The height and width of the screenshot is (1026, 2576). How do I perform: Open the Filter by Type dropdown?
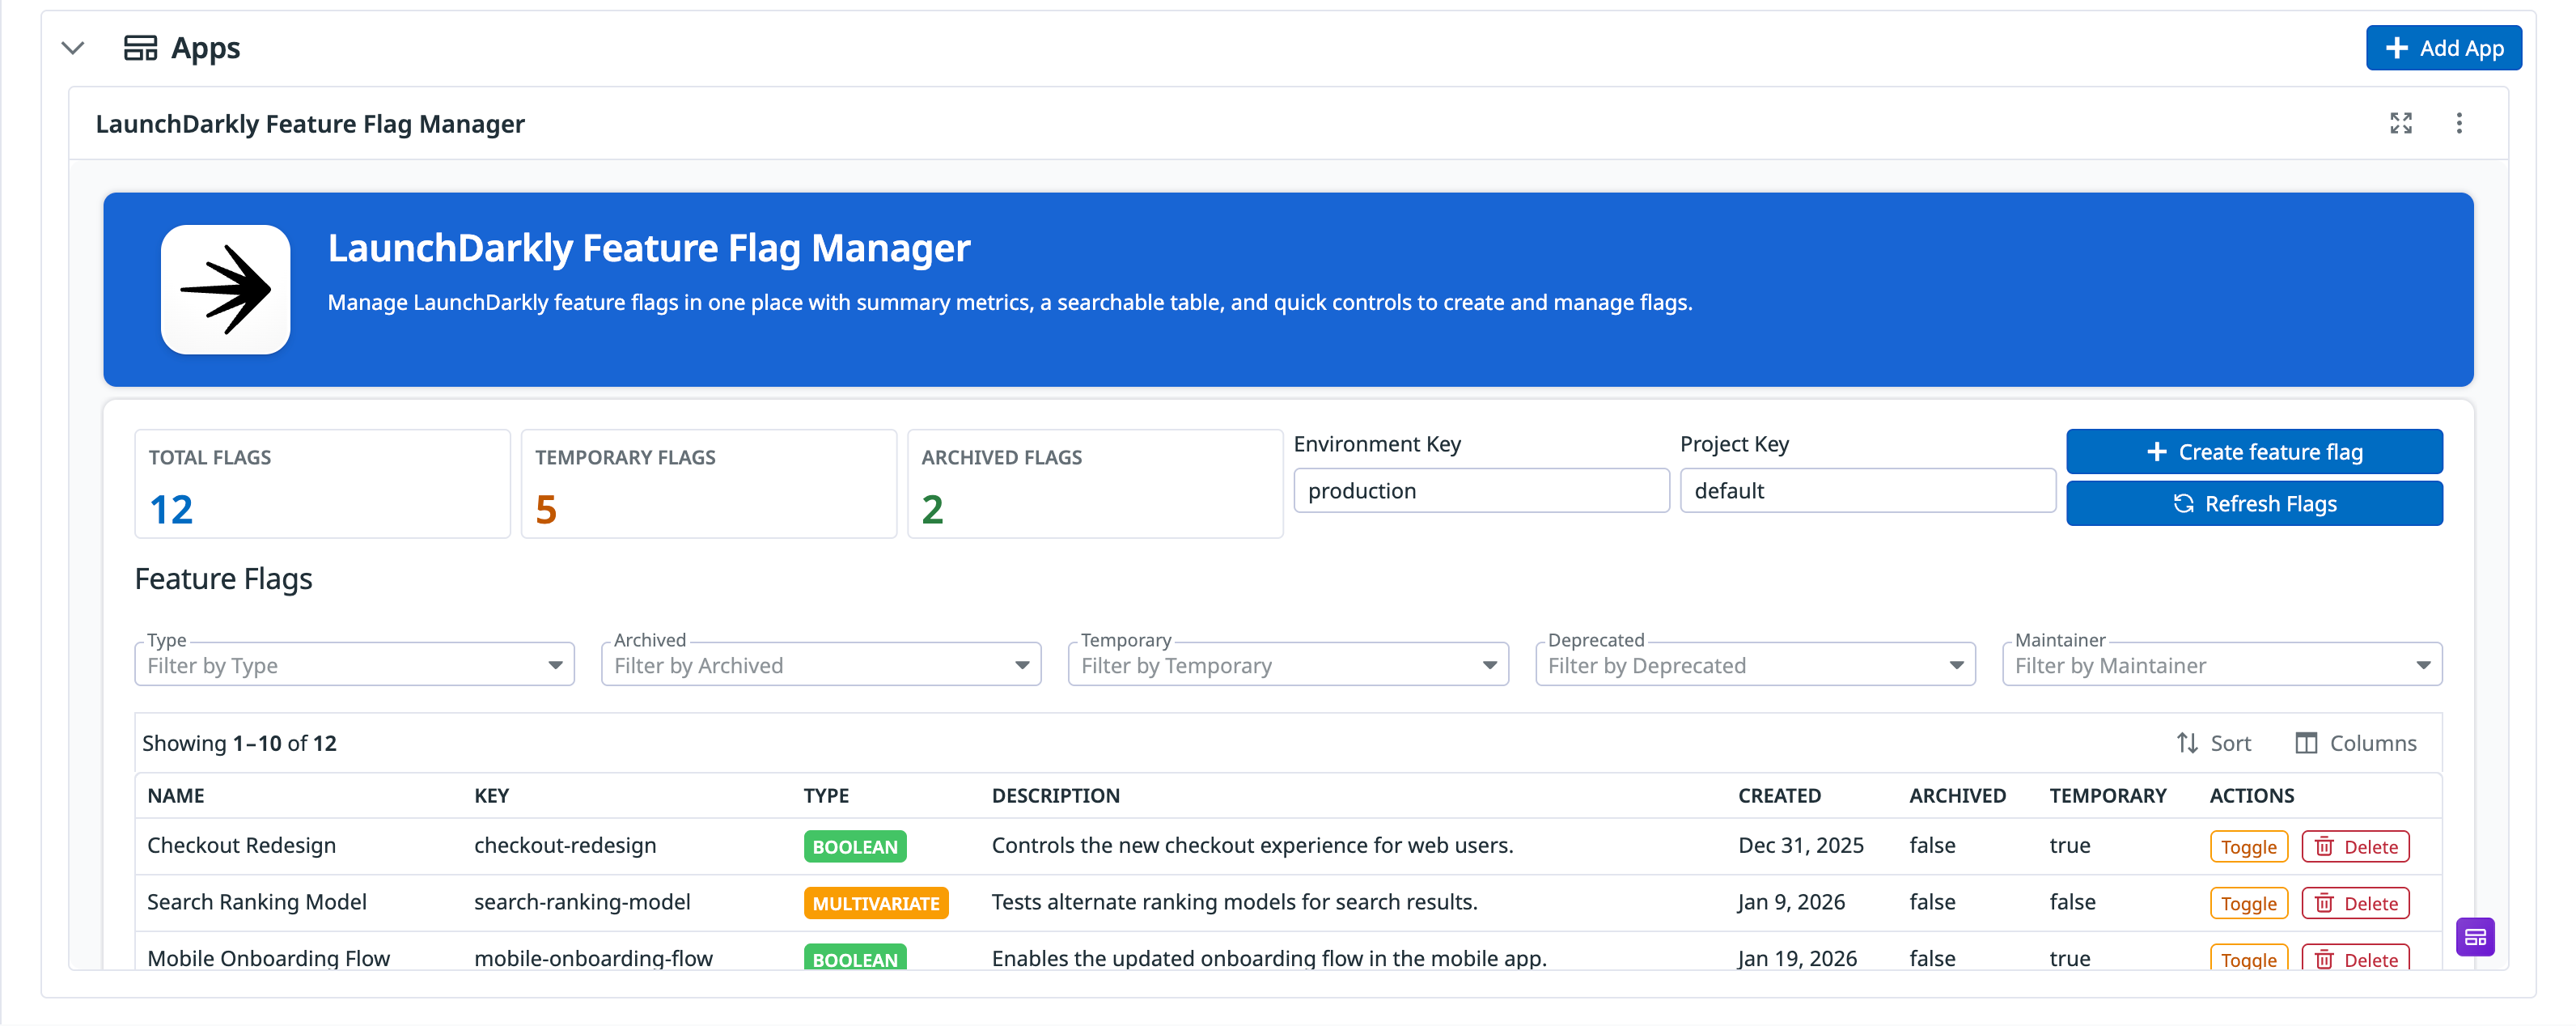point(354,665)
